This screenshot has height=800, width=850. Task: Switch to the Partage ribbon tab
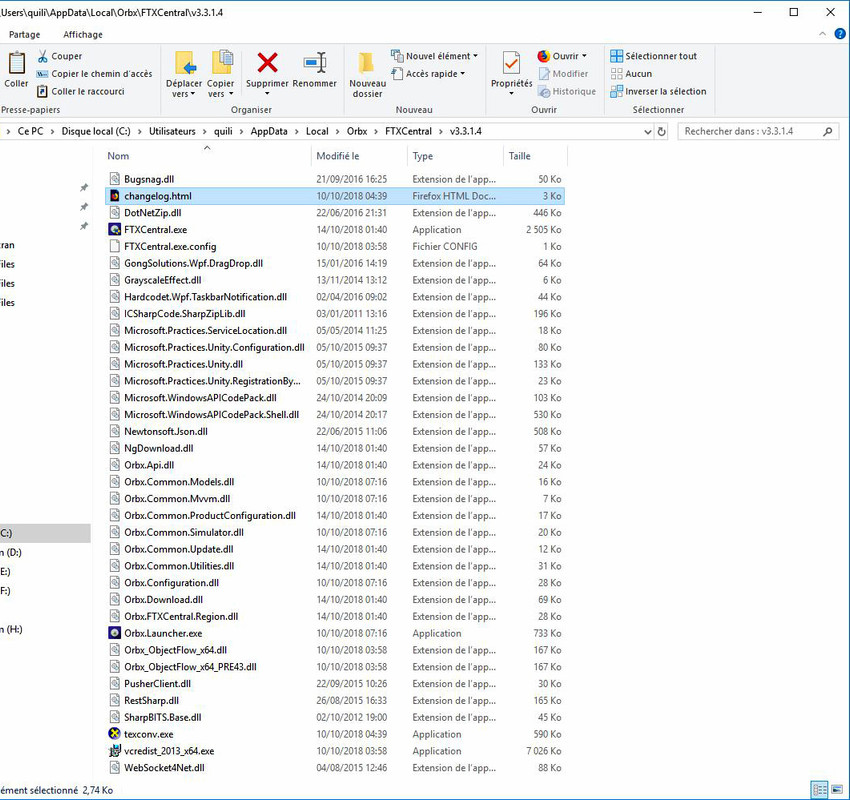pyautogui.click(x=24, y=35)
